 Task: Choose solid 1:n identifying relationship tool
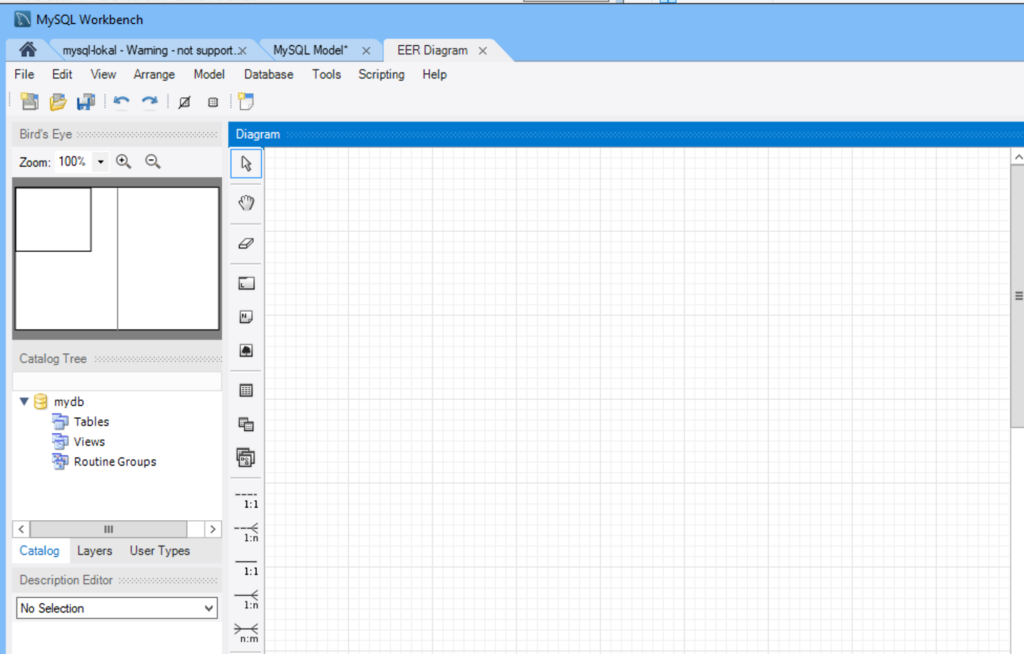coord(247,600)
